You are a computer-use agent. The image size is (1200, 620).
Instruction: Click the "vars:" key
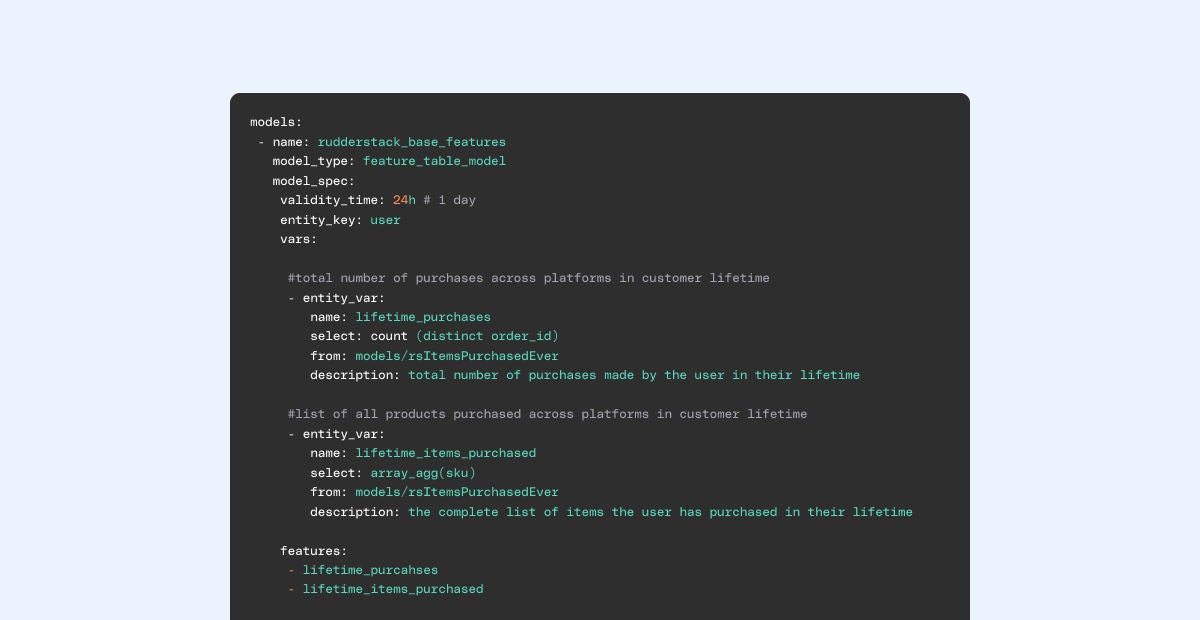click(298, 239)
